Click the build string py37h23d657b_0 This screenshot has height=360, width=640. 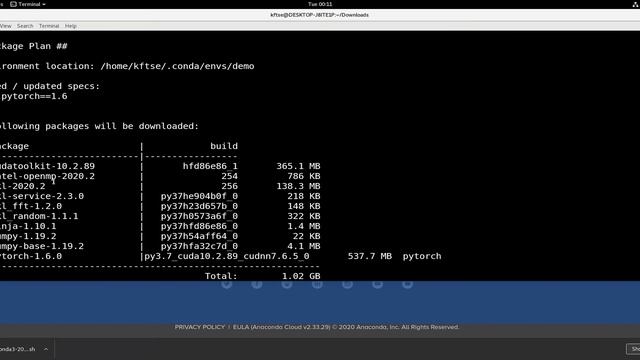[199, 206]
